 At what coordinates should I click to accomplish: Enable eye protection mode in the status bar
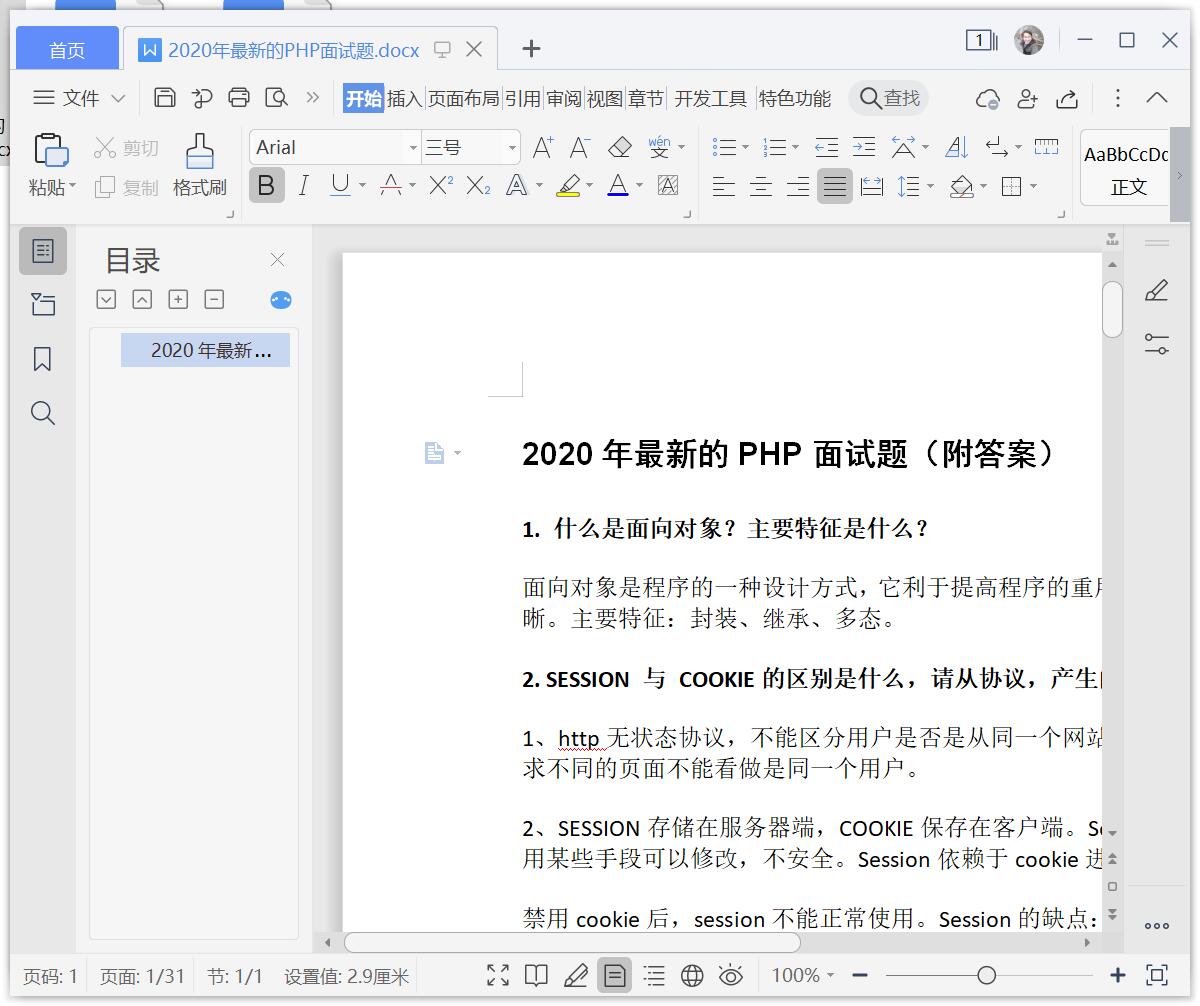[732, 975]
